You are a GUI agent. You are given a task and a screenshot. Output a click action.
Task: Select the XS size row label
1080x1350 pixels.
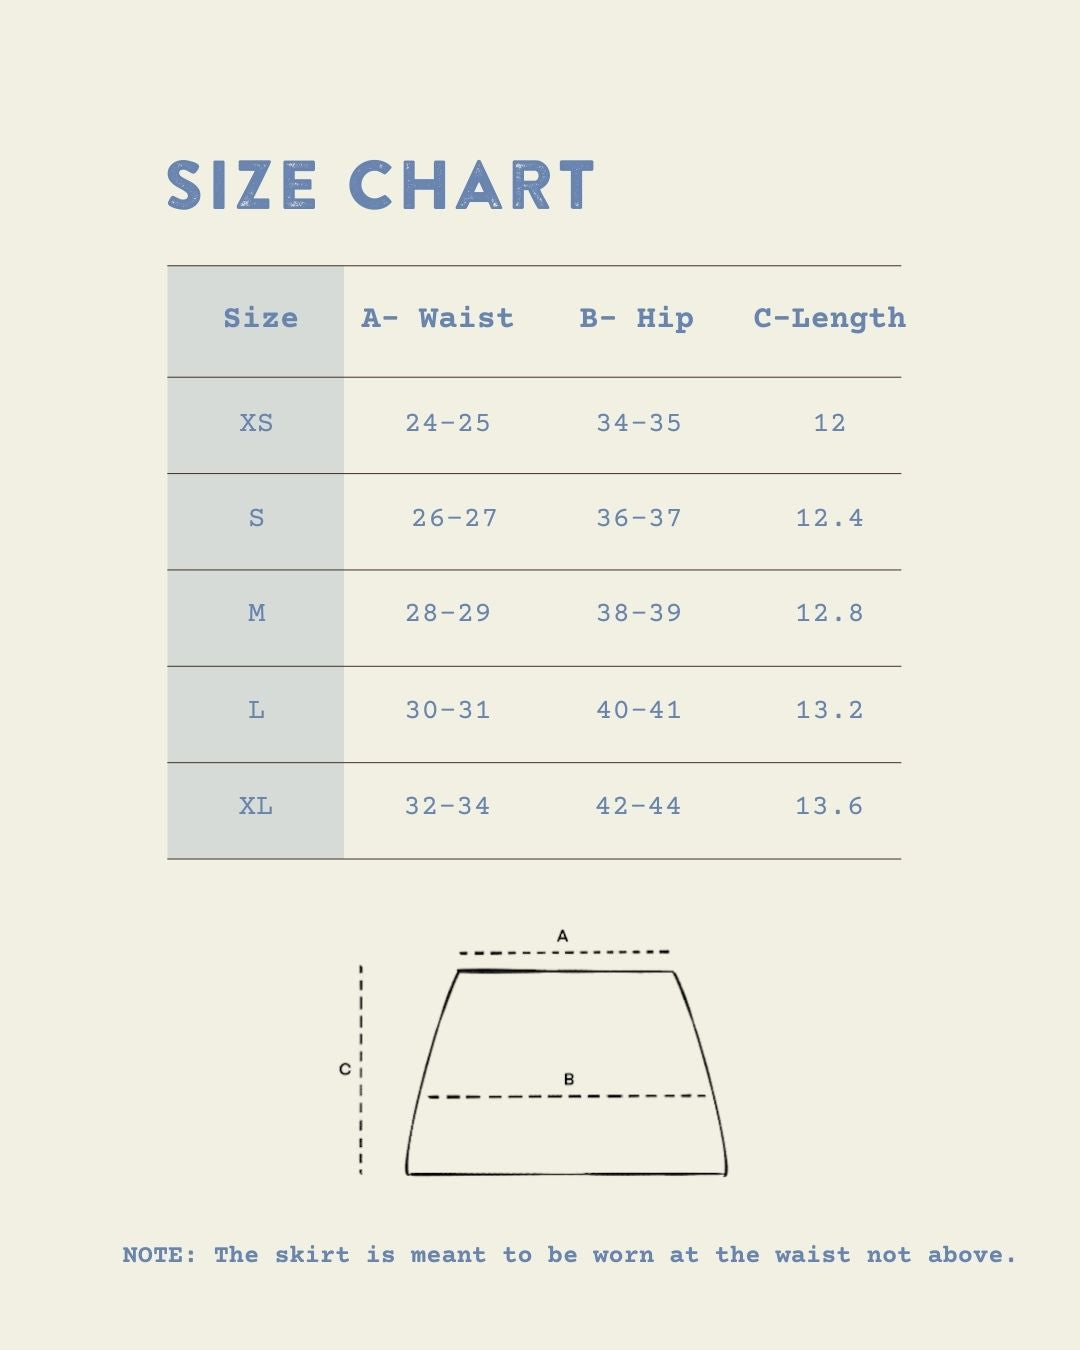click(256, 423)
